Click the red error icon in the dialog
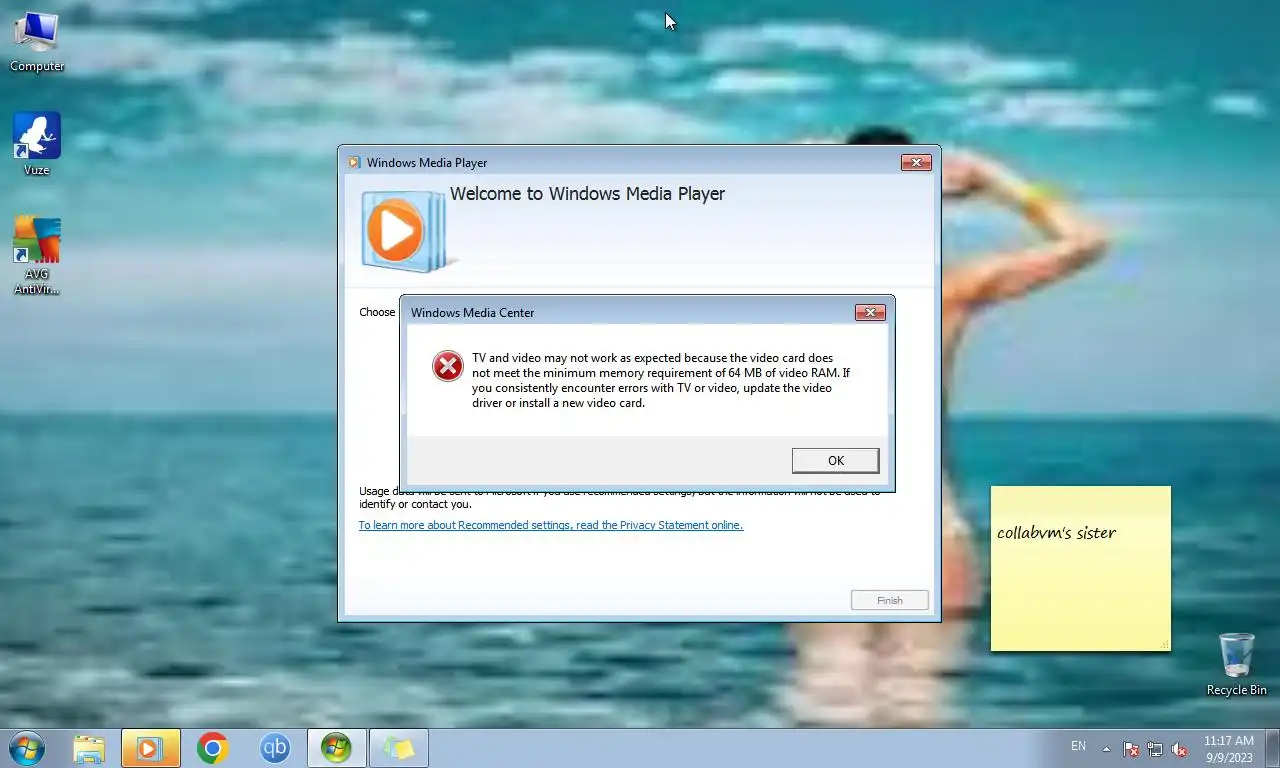 [x=448, y=366]
